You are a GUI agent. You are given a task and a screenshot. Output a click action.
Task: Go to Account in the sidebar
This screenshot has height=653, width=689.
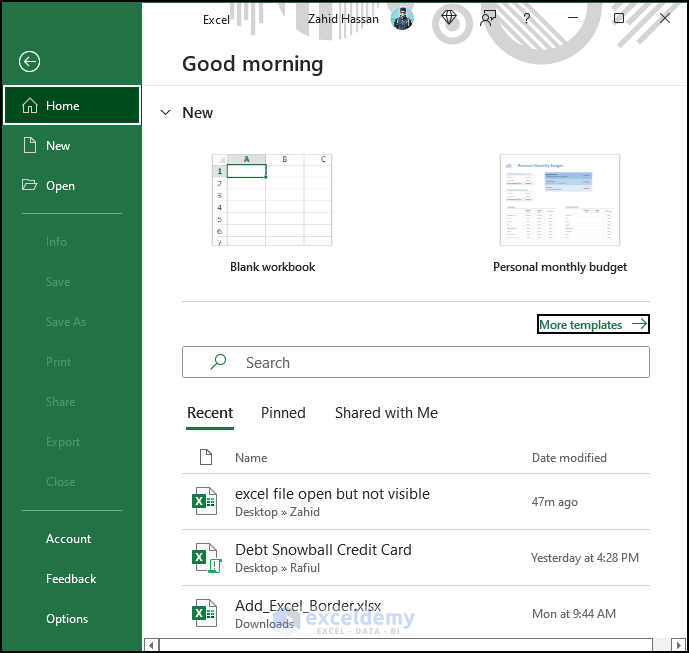68,538
